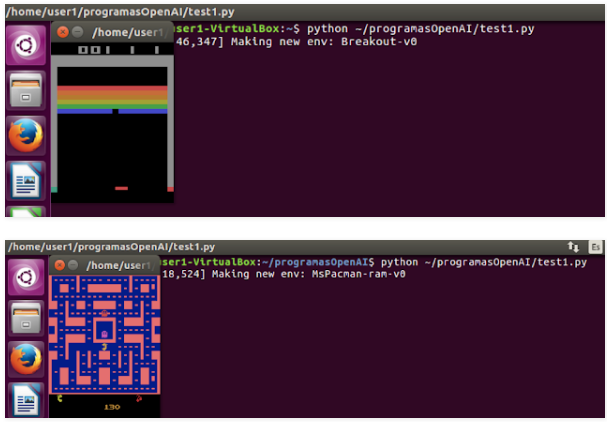
Task: Click the red paddle in Breakout
Action: click(121, 189)
